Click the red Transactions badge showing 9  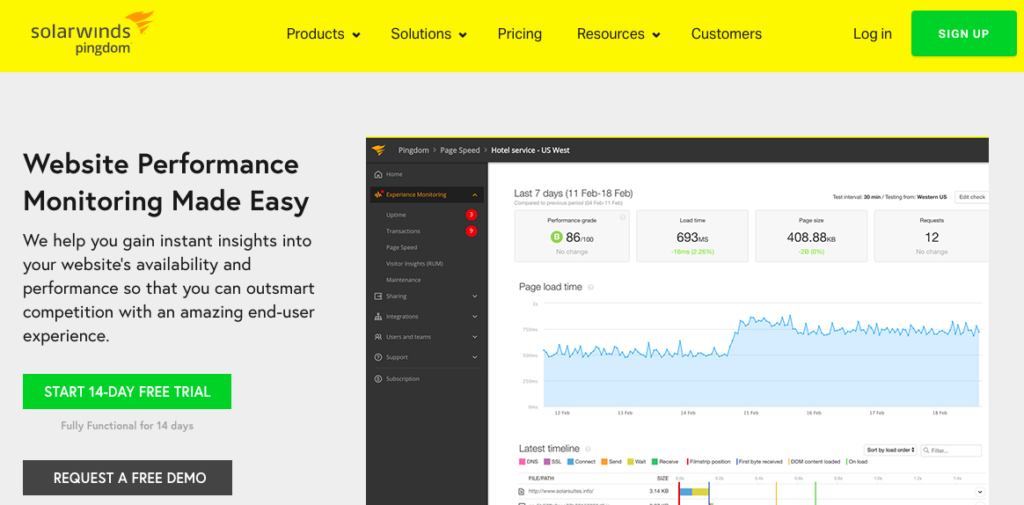pyautogui.click(x=471, y=231)
